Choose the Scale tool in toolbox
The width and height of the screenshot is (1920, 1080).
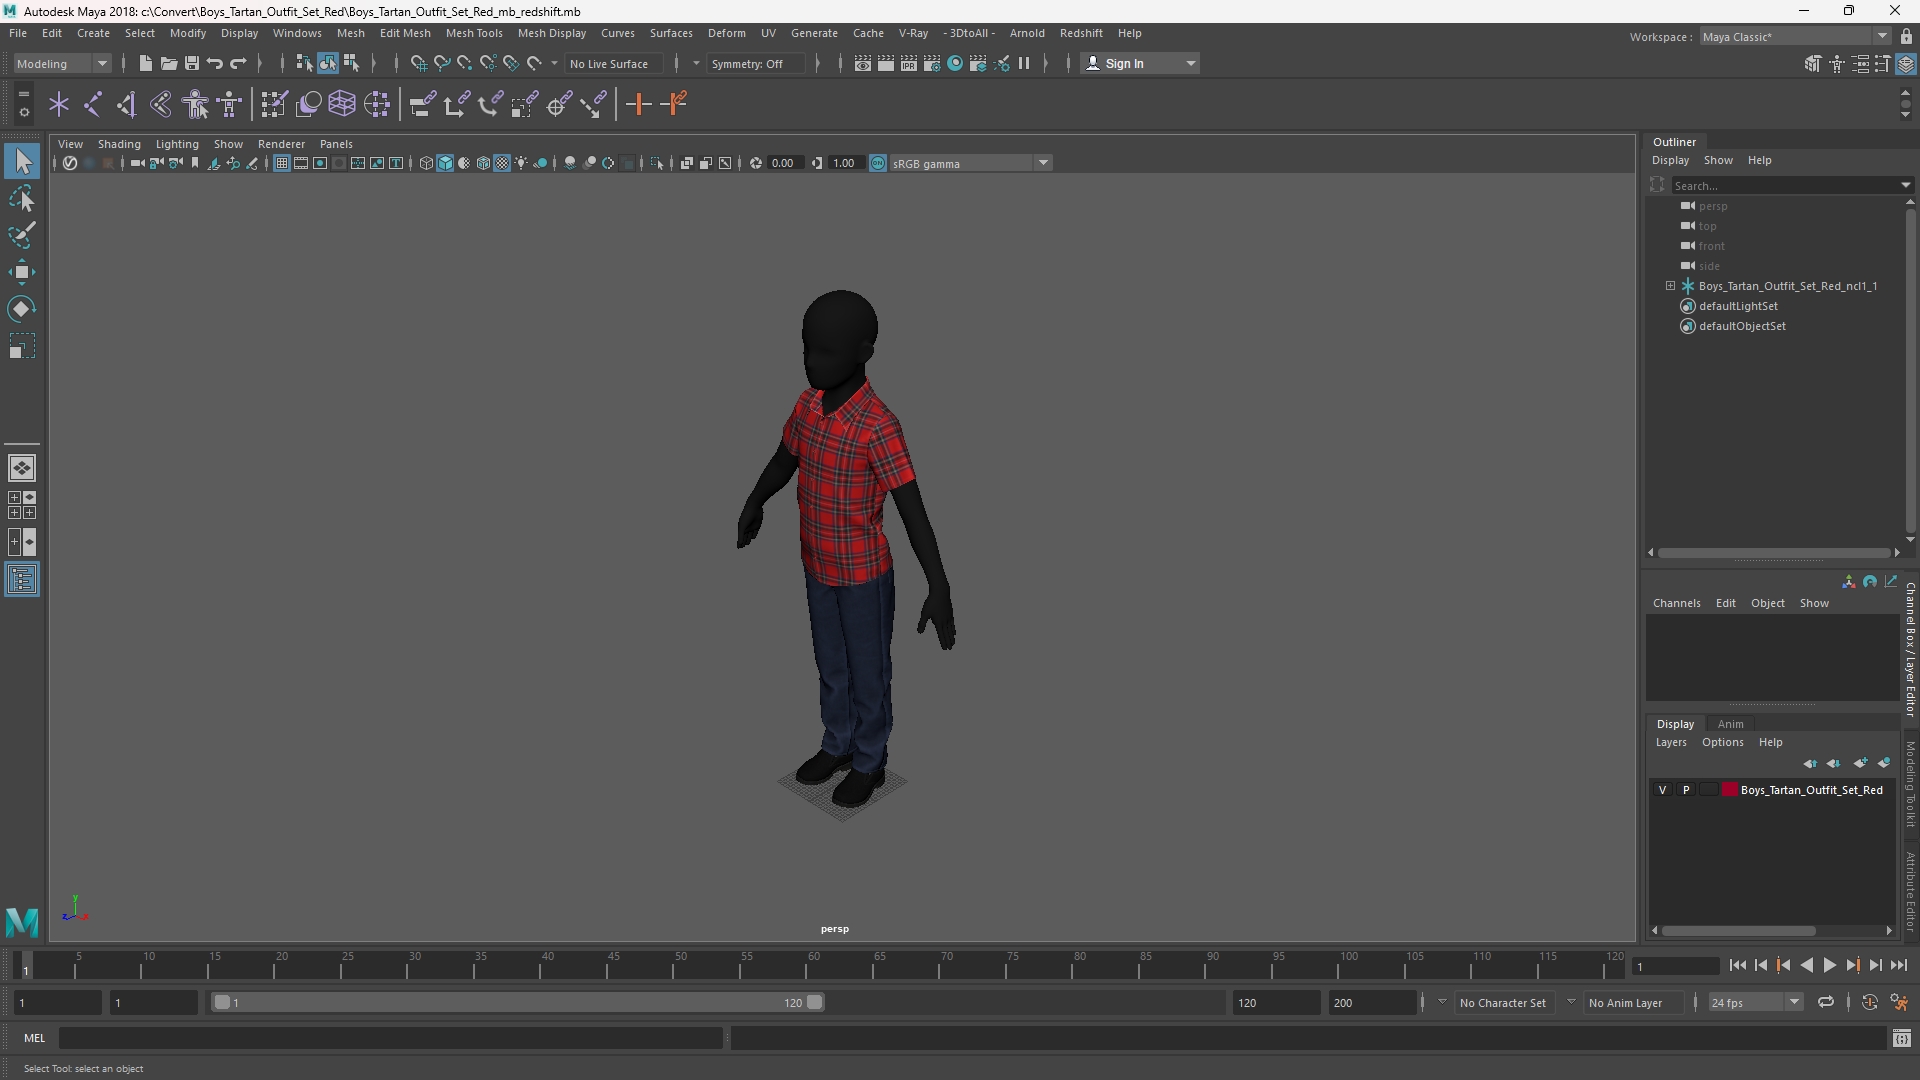point(22,346)
